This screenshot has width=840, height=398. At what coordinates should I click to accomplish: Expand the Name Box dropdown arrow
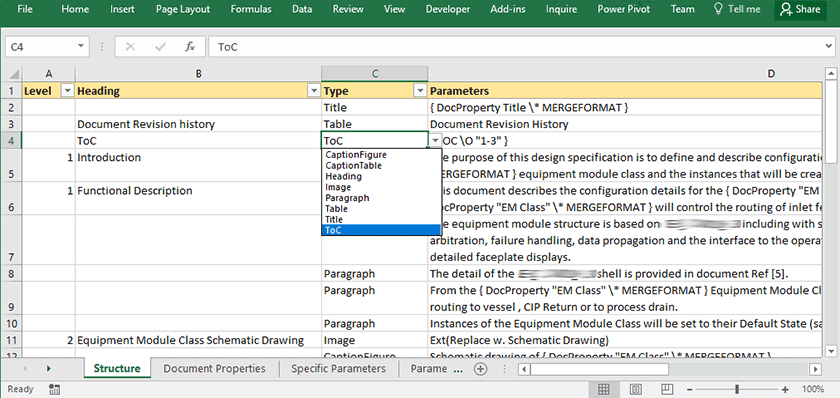(x=81, y=47)
